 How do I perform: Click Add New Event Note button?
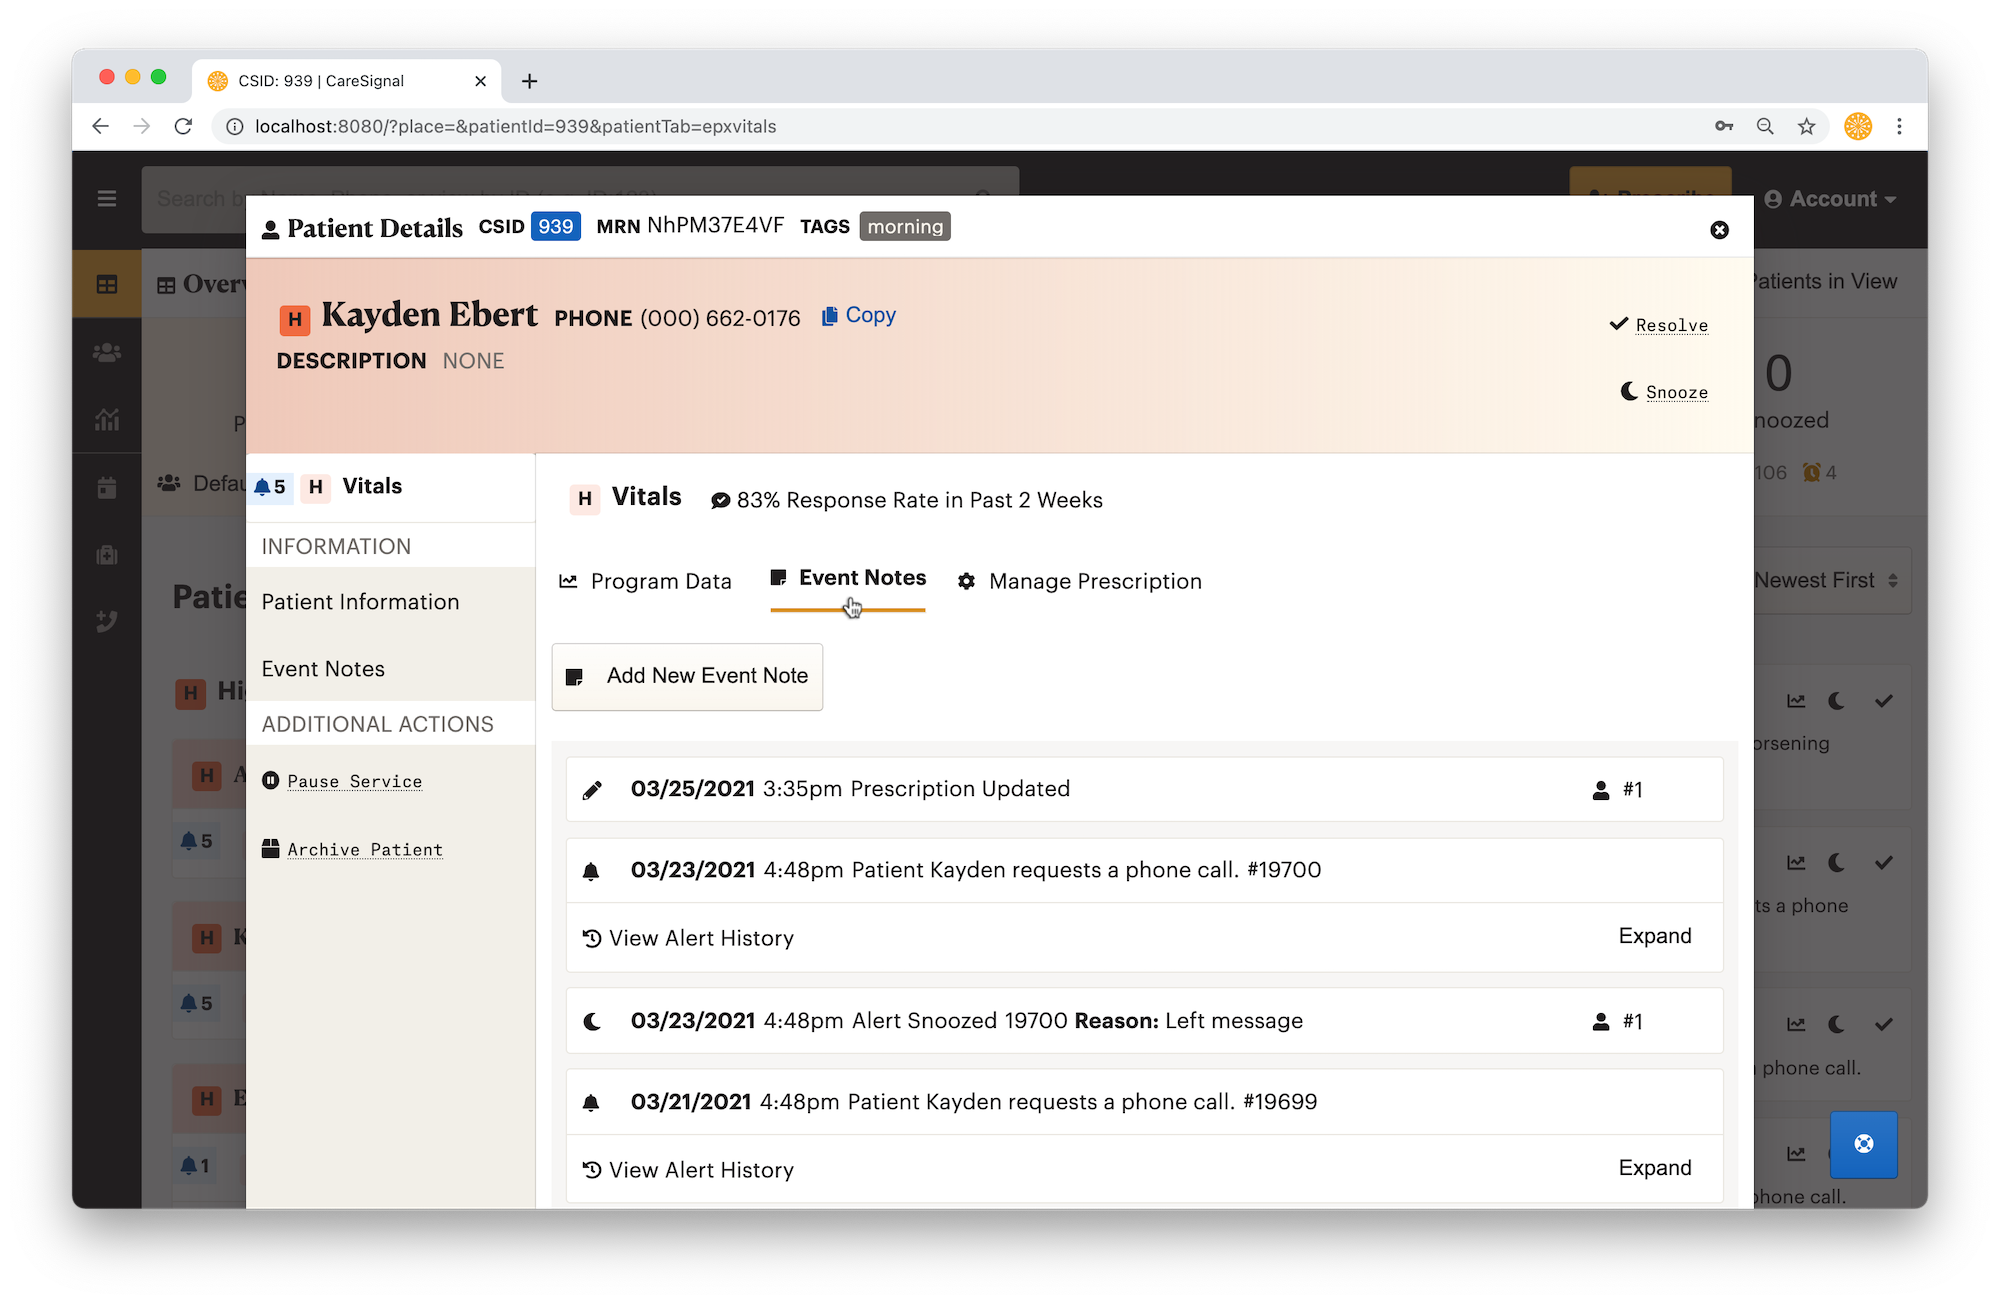click(687, 676)
